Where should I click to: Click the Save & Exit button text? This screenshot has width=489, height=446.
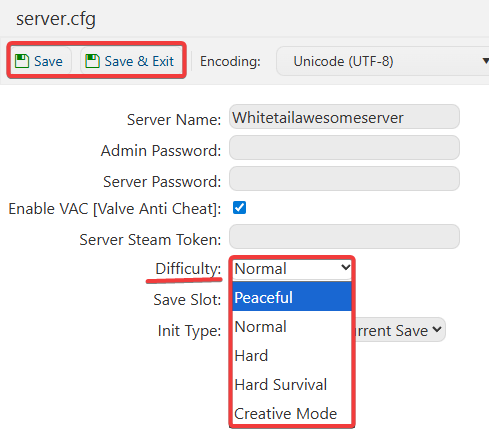[x=139, y=61]
